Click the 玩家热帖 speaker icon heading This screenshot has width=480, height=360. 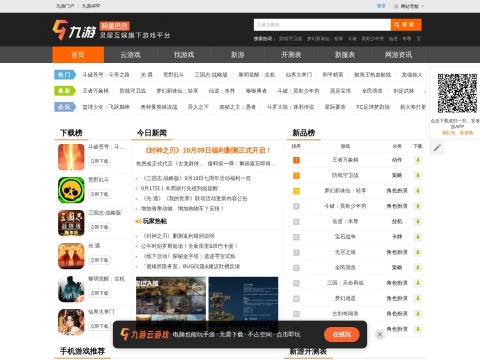(151, 221)
